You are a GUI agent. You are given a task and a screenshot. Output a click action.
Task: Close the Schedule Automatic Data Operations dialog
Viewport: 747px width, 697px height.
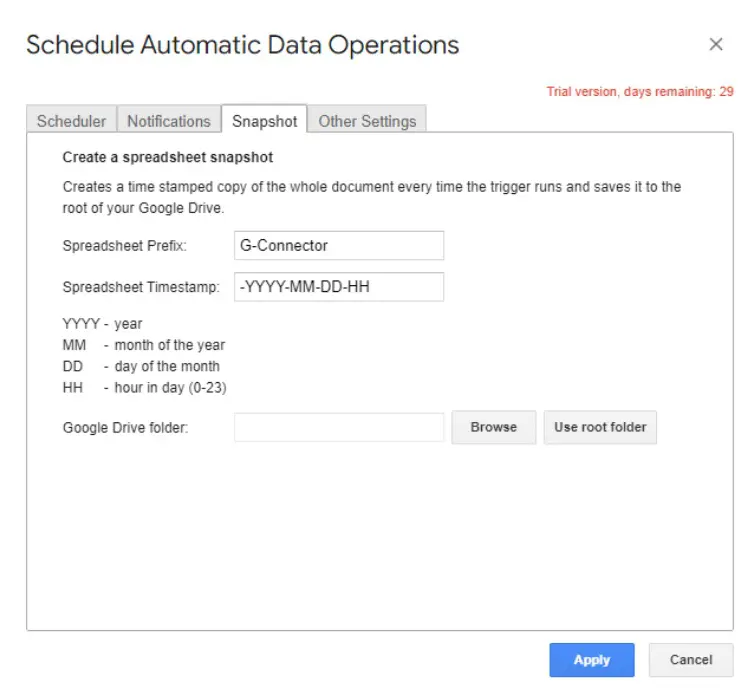coord(715,44)
